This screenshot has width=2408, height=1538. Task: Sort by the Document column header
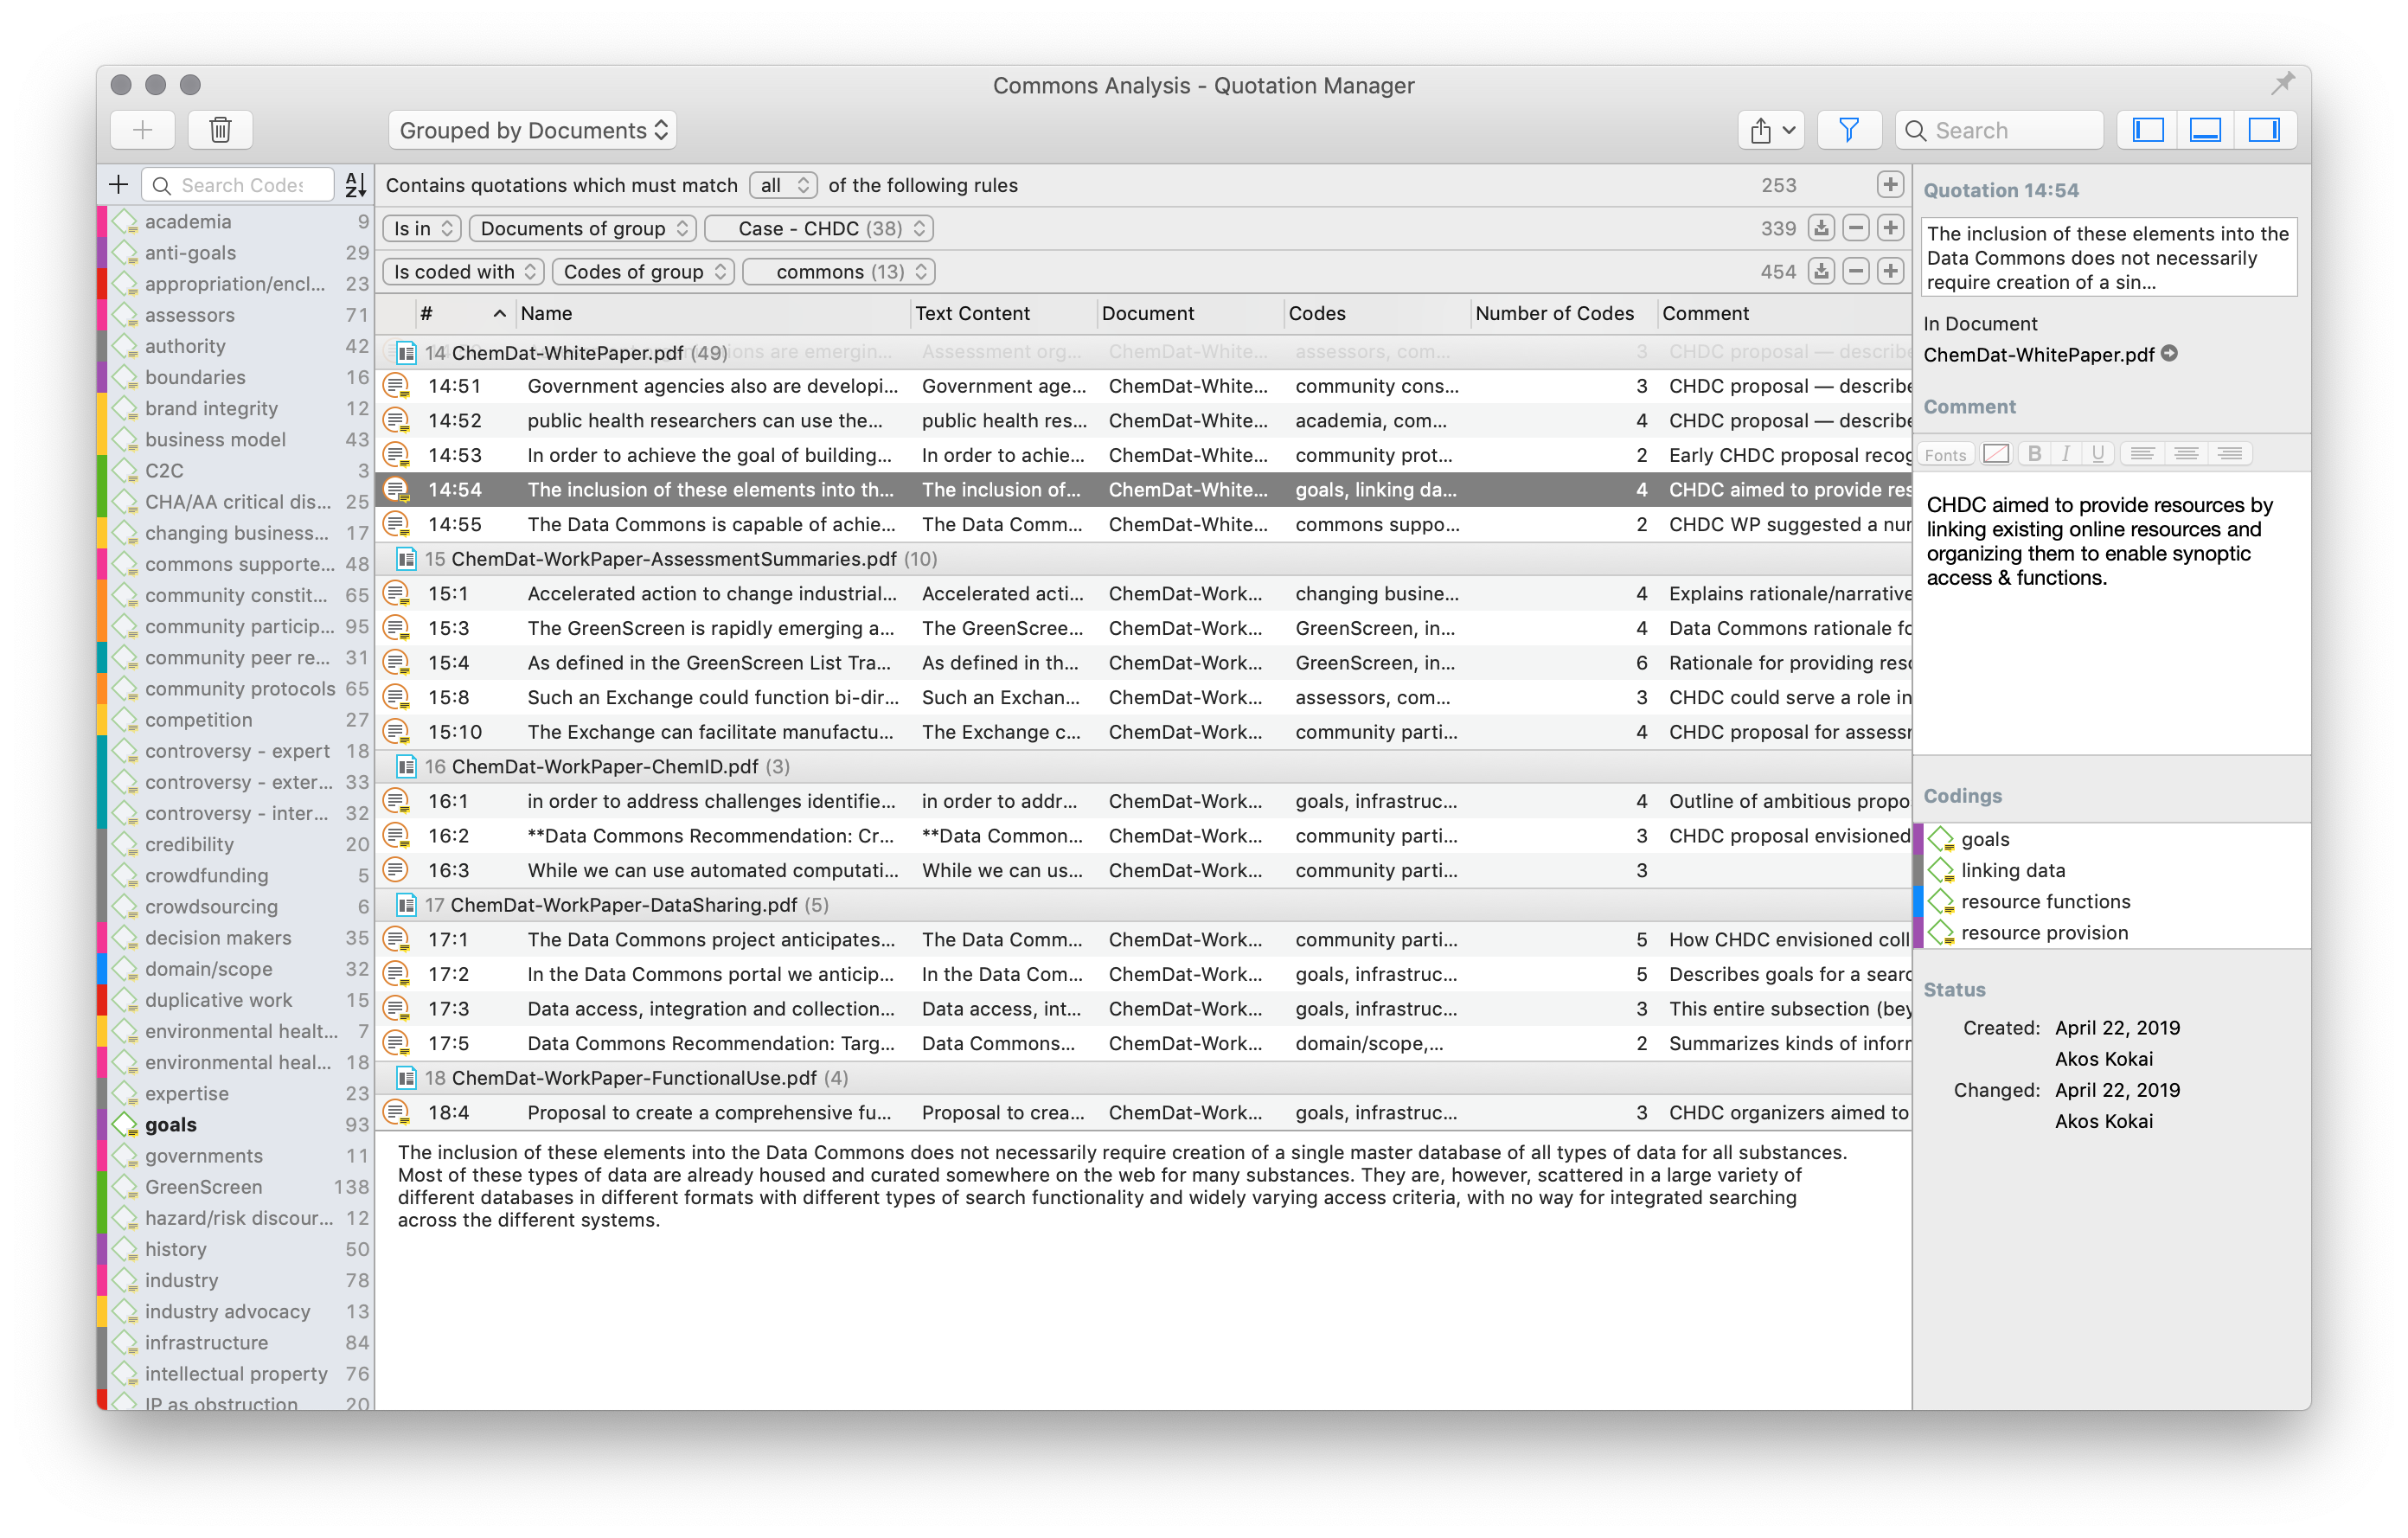(x=1190, y=313)
